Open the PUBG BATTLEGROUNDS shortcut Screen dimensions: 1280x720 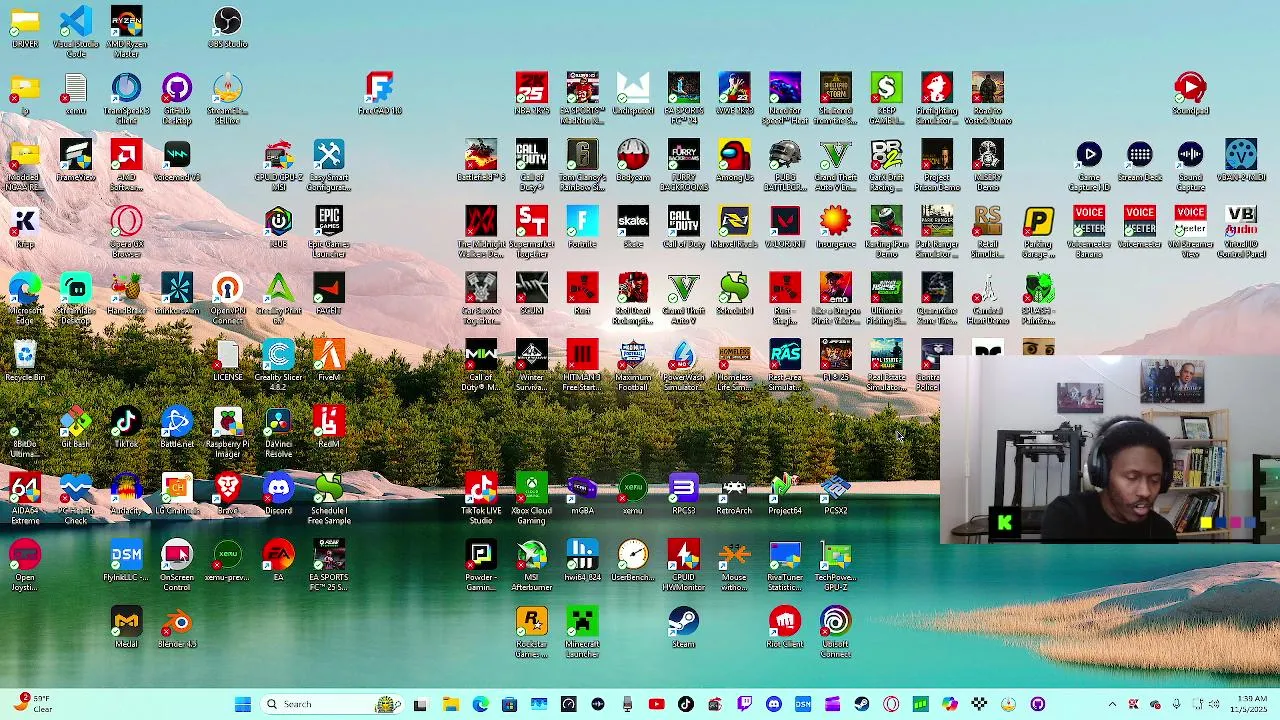tap(785, 162)
